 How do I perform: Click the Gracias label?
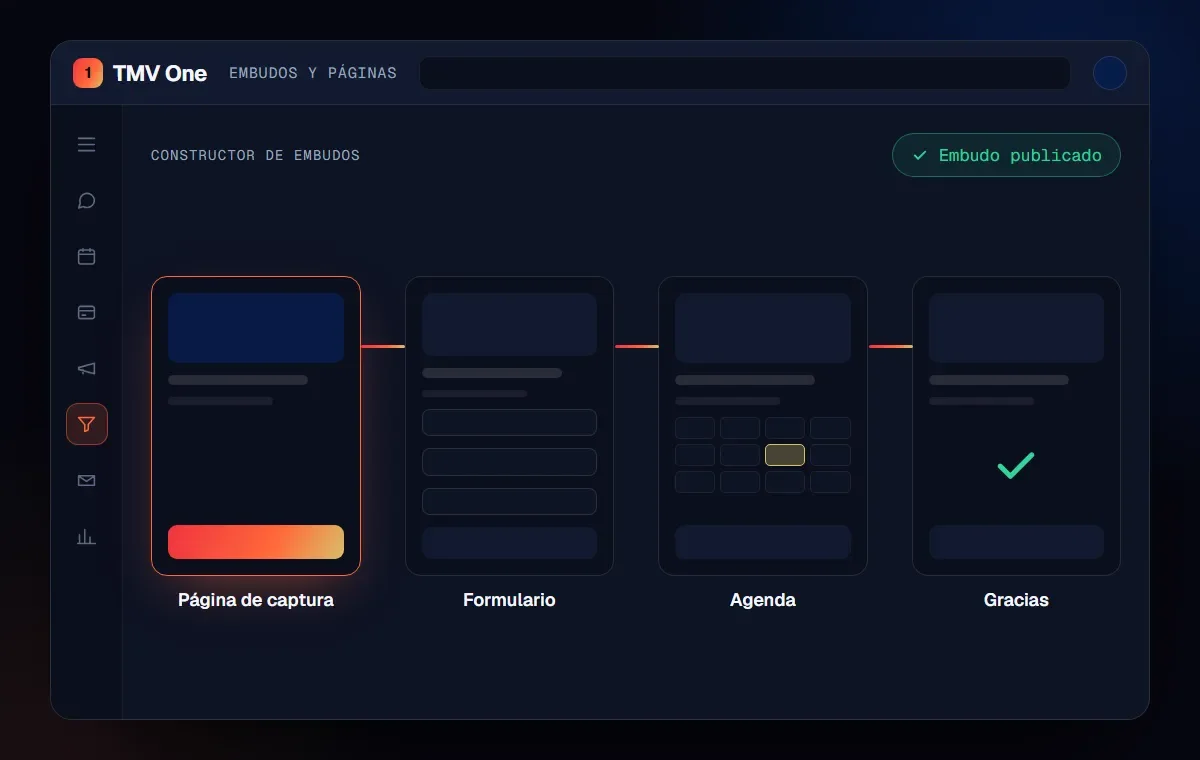(1016, 600)
